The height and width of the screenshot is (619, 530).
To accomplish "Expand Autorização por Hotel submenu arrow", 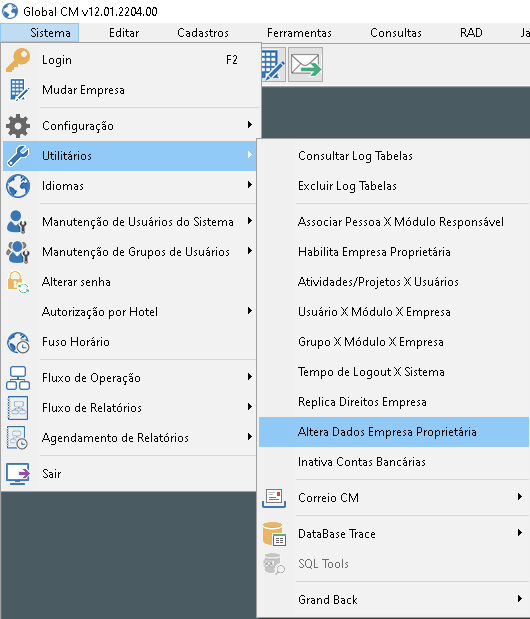I will pos(250,311).
